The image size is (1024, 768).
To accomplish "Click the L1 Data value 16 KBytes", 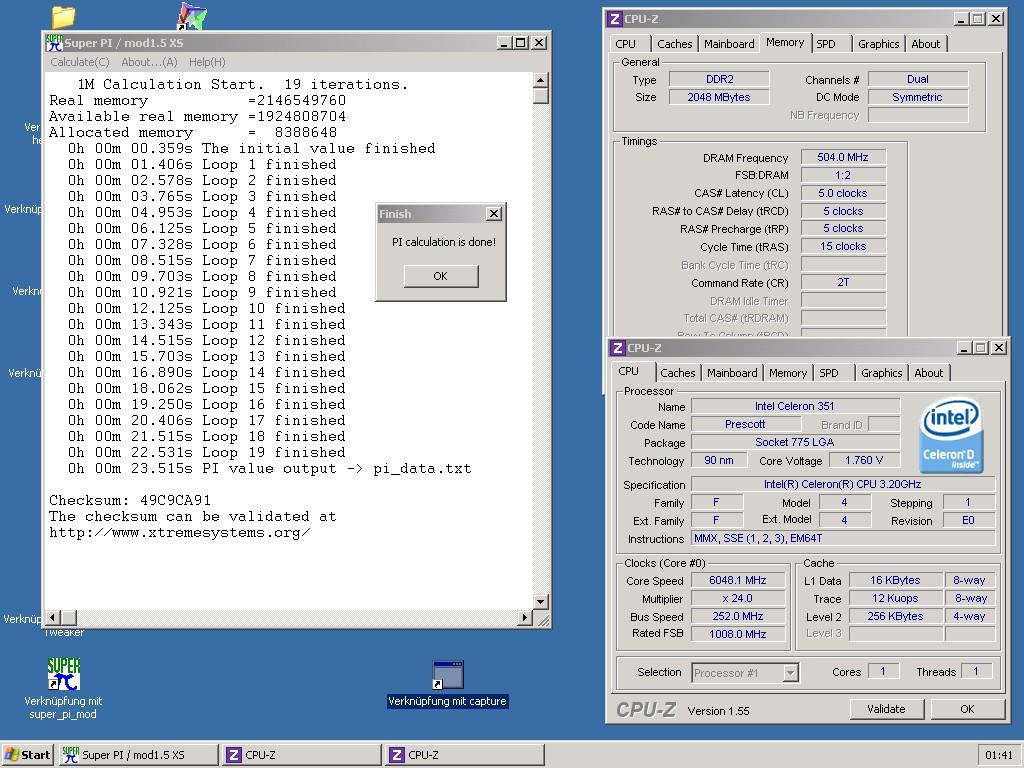I will coord(895,581).
